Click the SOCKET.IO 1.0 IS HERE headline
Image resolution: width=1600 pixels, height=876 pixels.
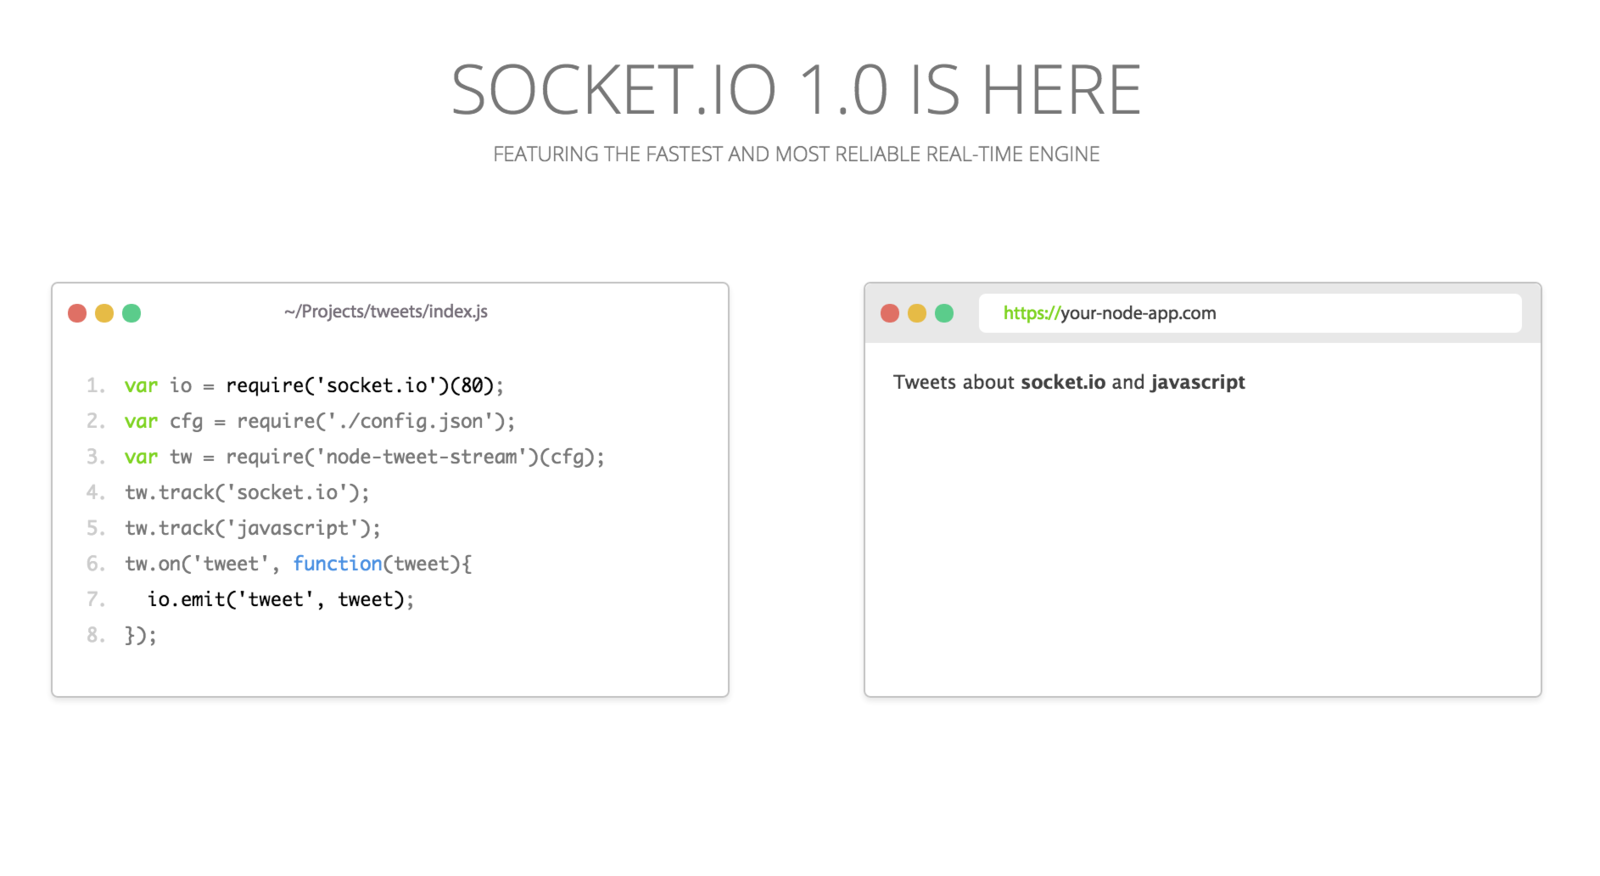(796, 90)
